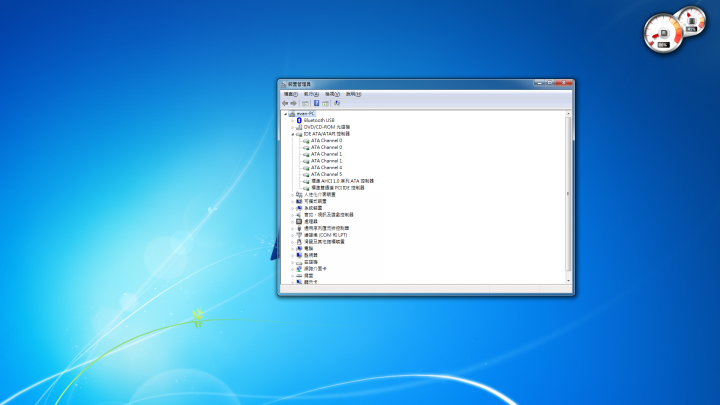Select the ATA Channel 5 entry
Image resolution: width=720 pixels, height=405 pixels.
pyautogui.click(x=326, y=174)
